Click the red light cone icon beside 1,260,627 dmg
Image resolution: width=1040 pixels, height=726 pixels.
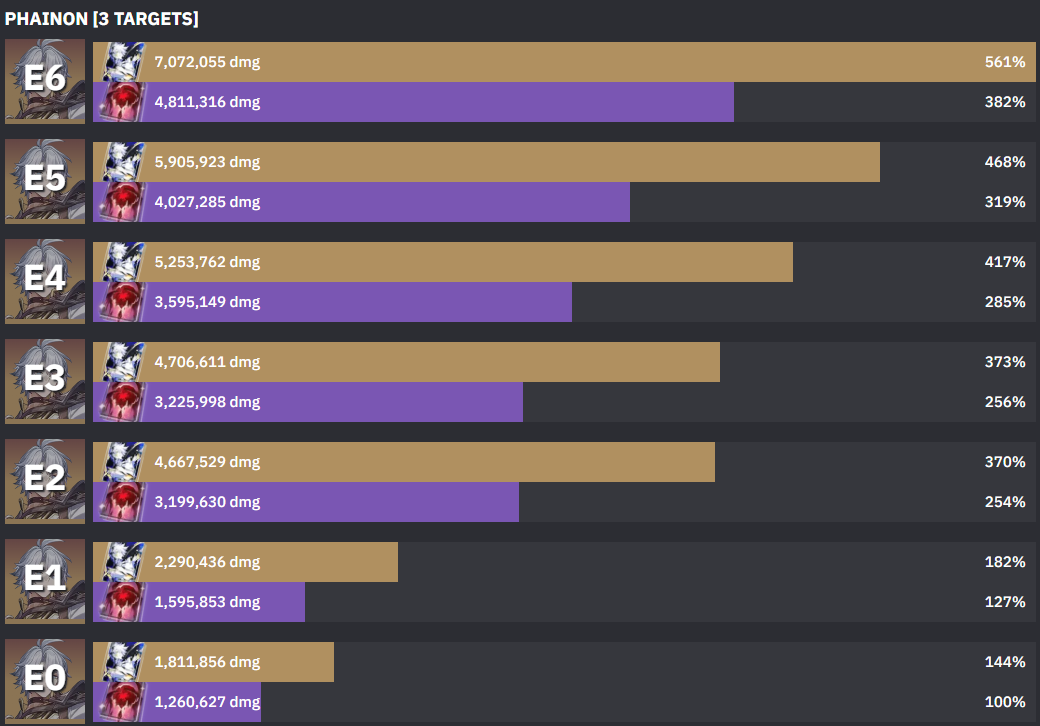click(121, 702)
